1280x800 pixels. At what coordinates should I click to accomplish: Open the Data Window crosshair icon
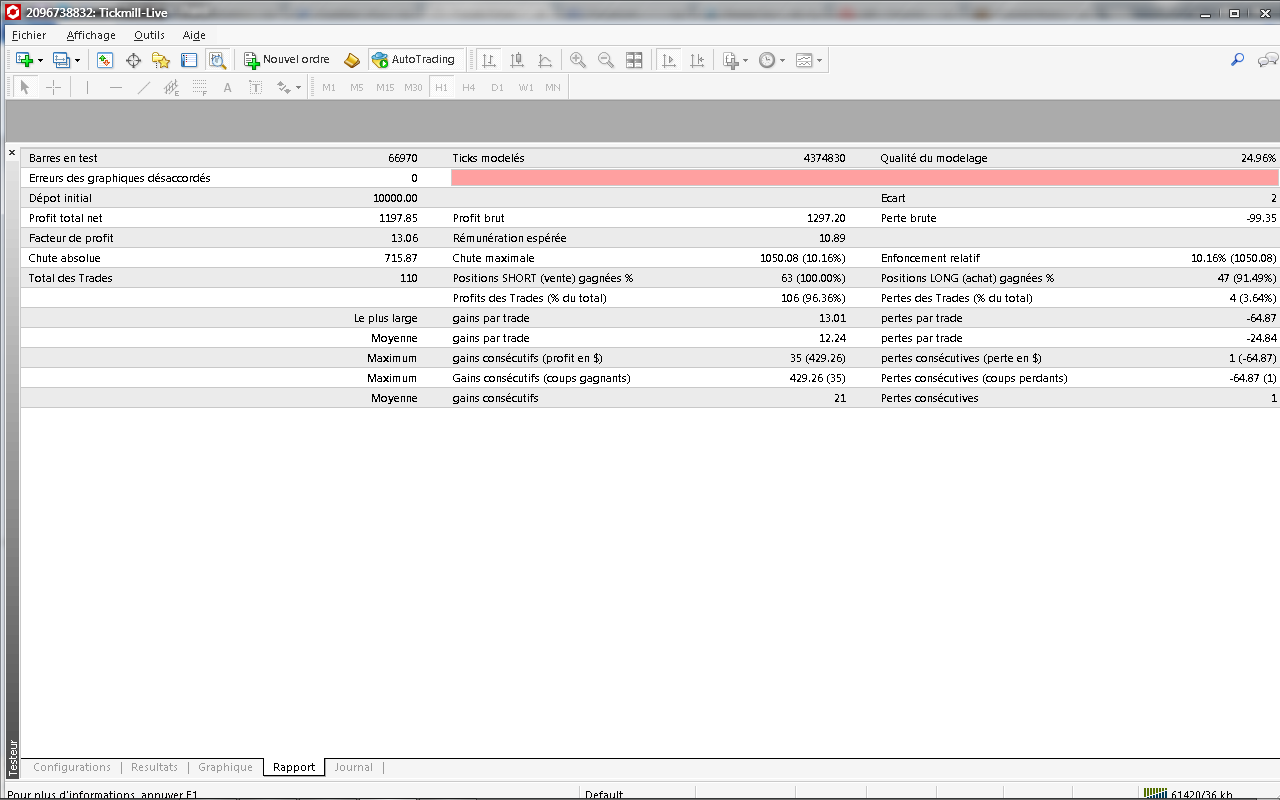[x=133, y=60]
